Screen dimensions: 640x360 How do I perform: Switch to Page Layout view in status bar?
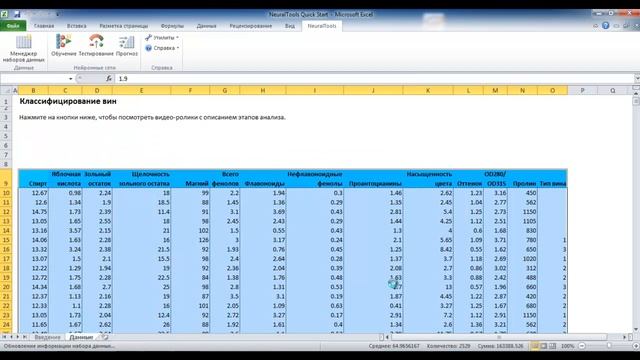(x=544, y=346)
